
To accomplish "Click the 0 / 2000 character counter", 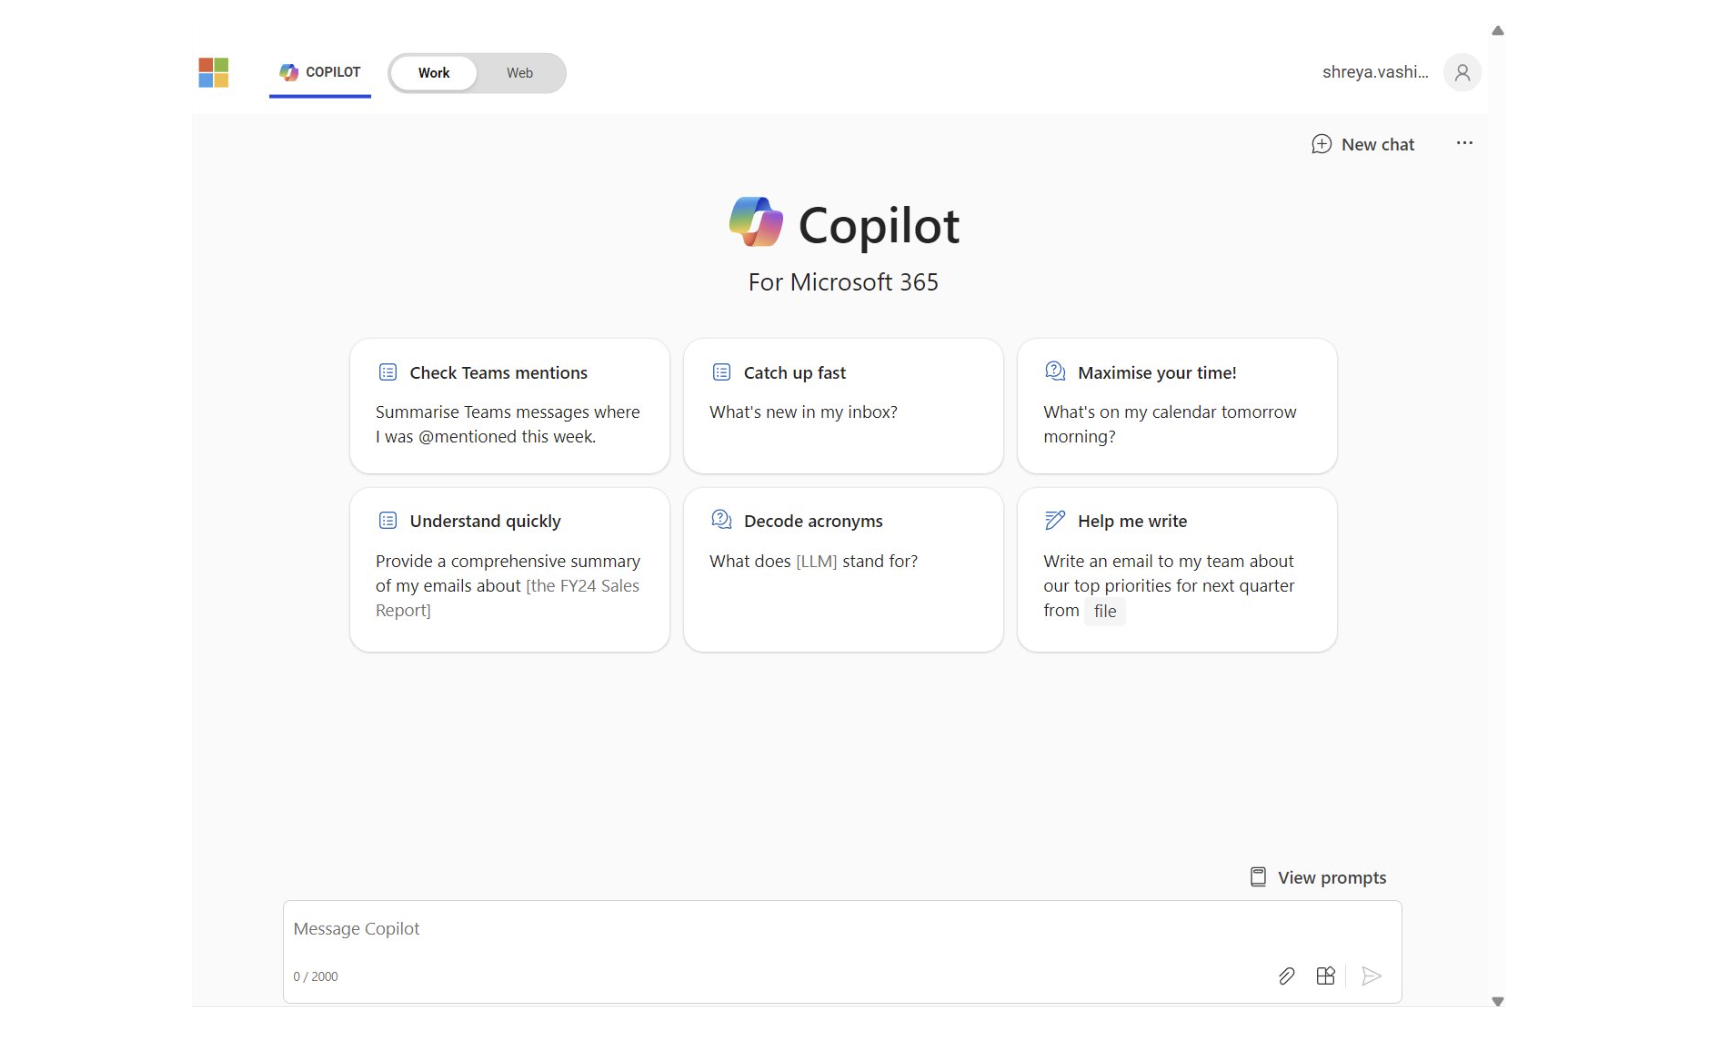I will pyautogui.click(x=315, y=977).
